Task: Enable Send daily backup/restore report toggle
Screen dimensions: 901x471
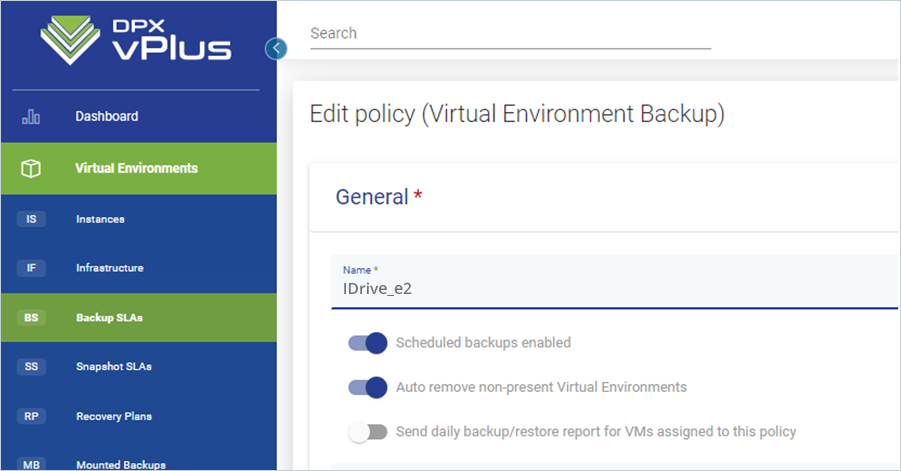Action: (x=367, y=432)
